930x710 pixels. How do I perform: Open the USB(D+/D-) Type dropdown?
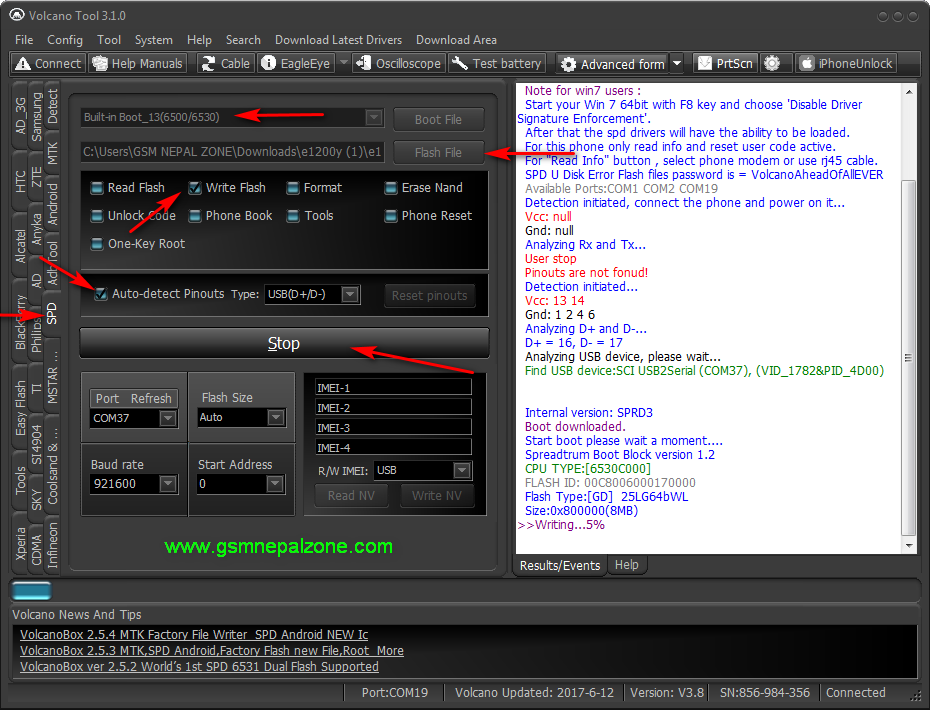(351, 294)
